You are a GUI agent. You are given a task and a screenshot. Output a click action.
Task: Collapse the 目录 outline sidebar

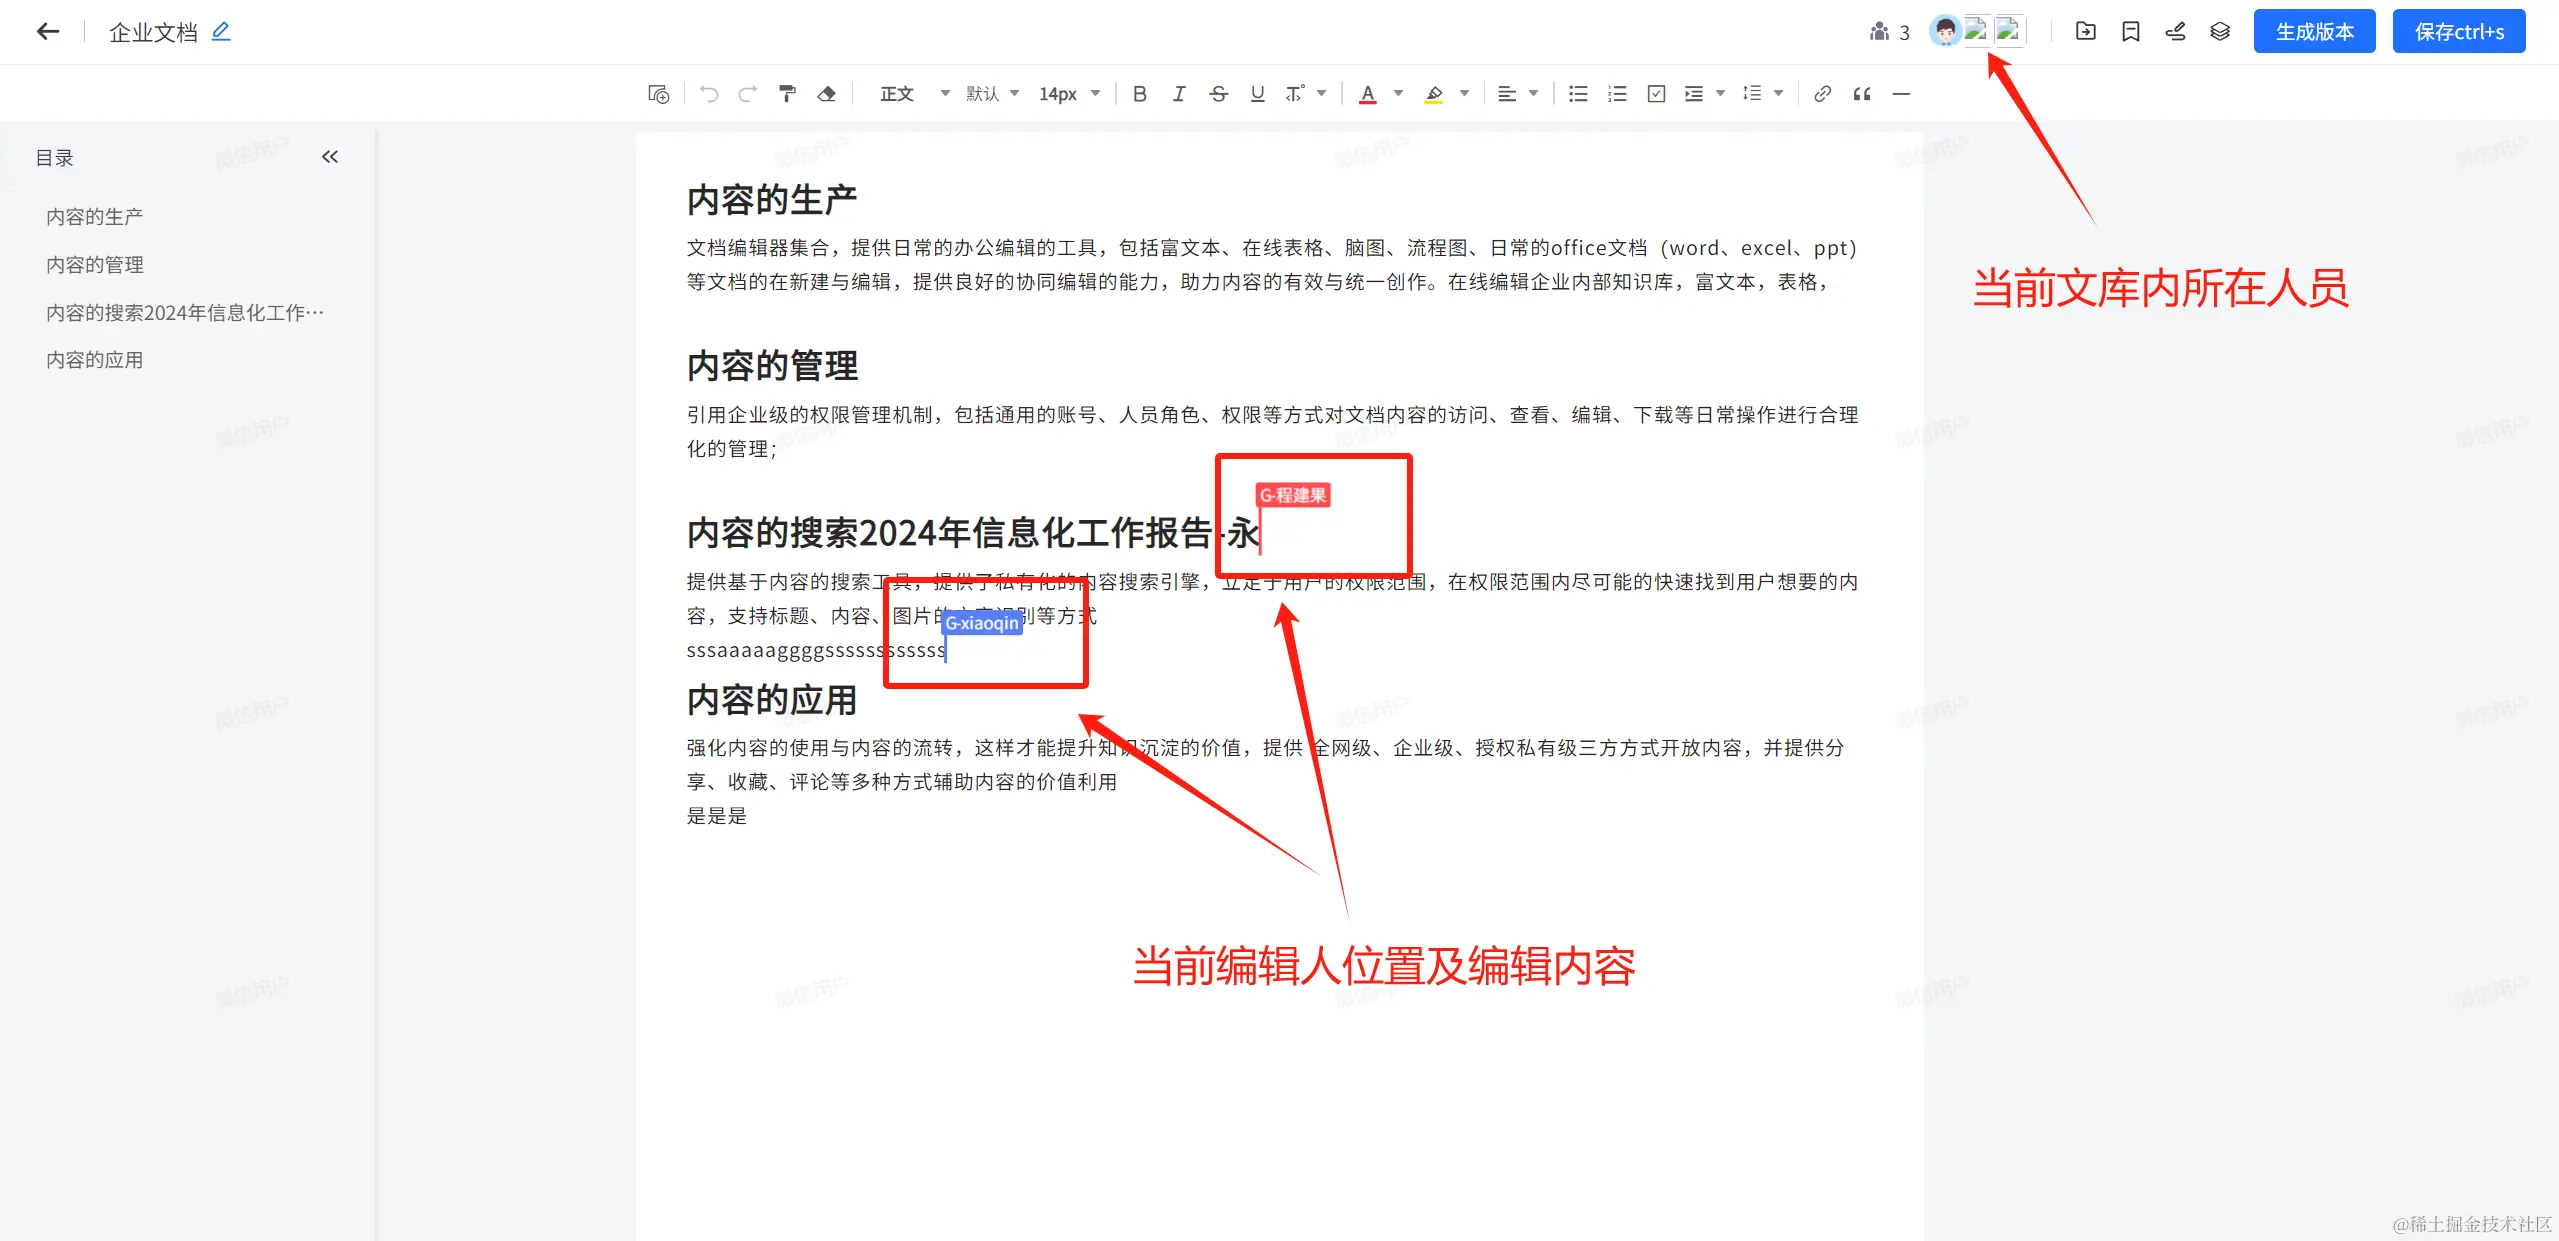coord(330,157)
